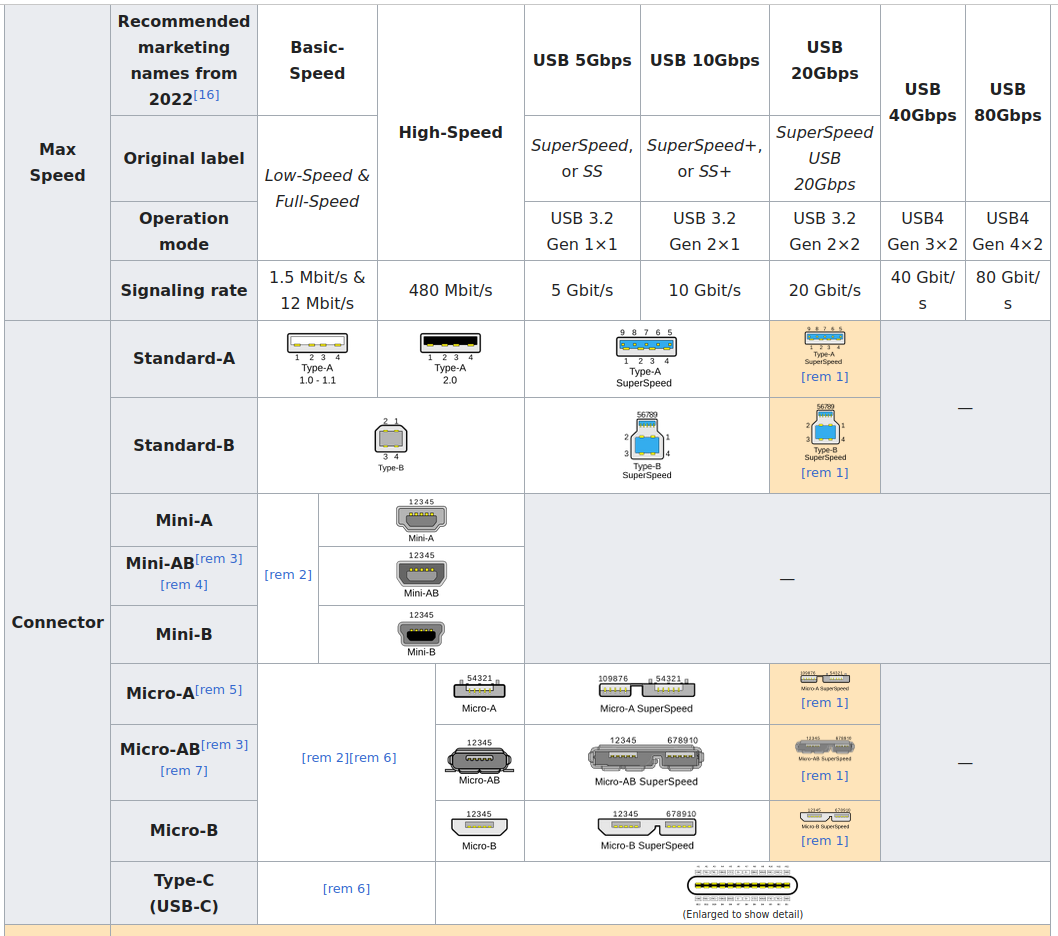1058x936 pixels.
Task: Open [rem 2] link in Micro connector rows
Action: point(325,758)
